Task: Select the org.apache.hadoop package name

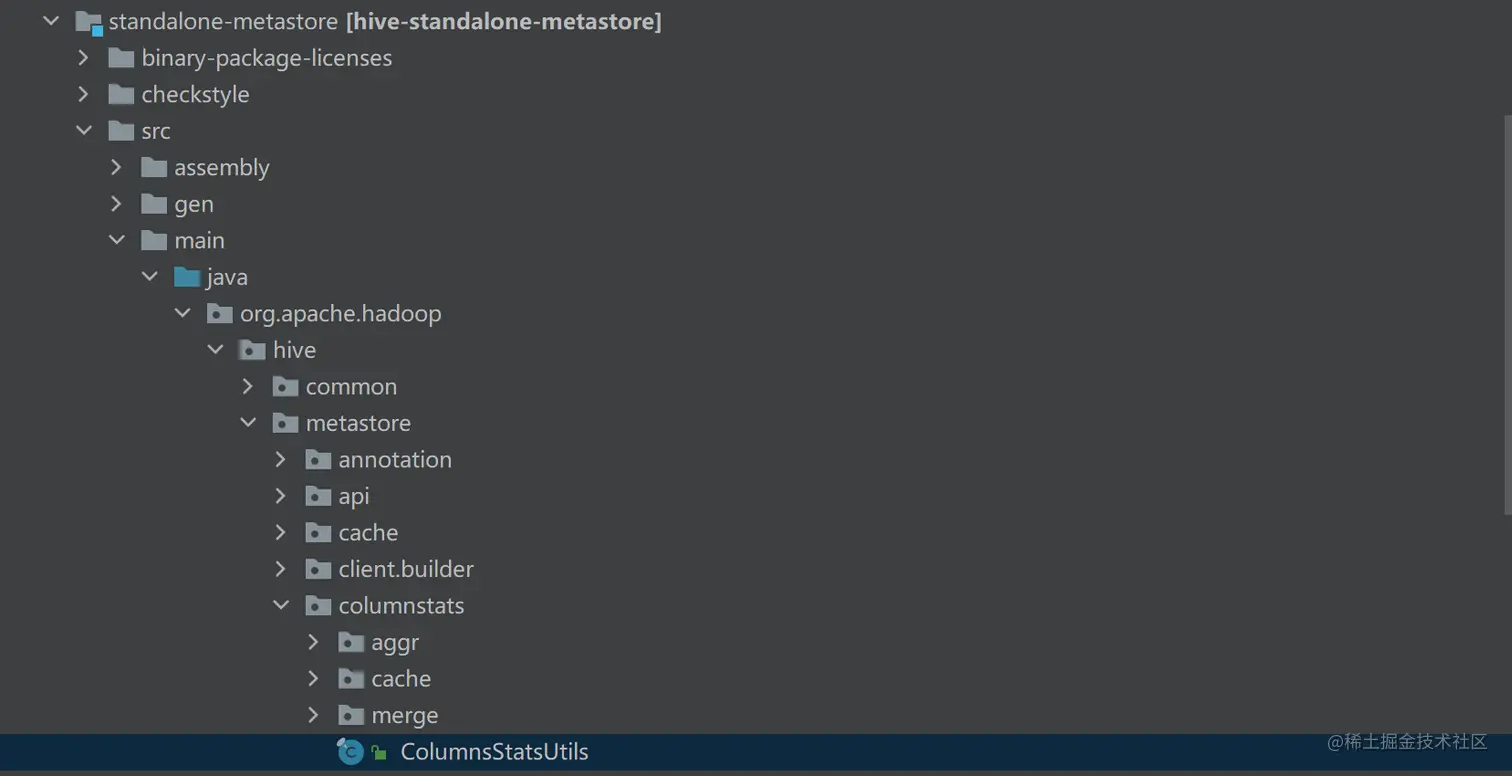Action: point(340,314)
